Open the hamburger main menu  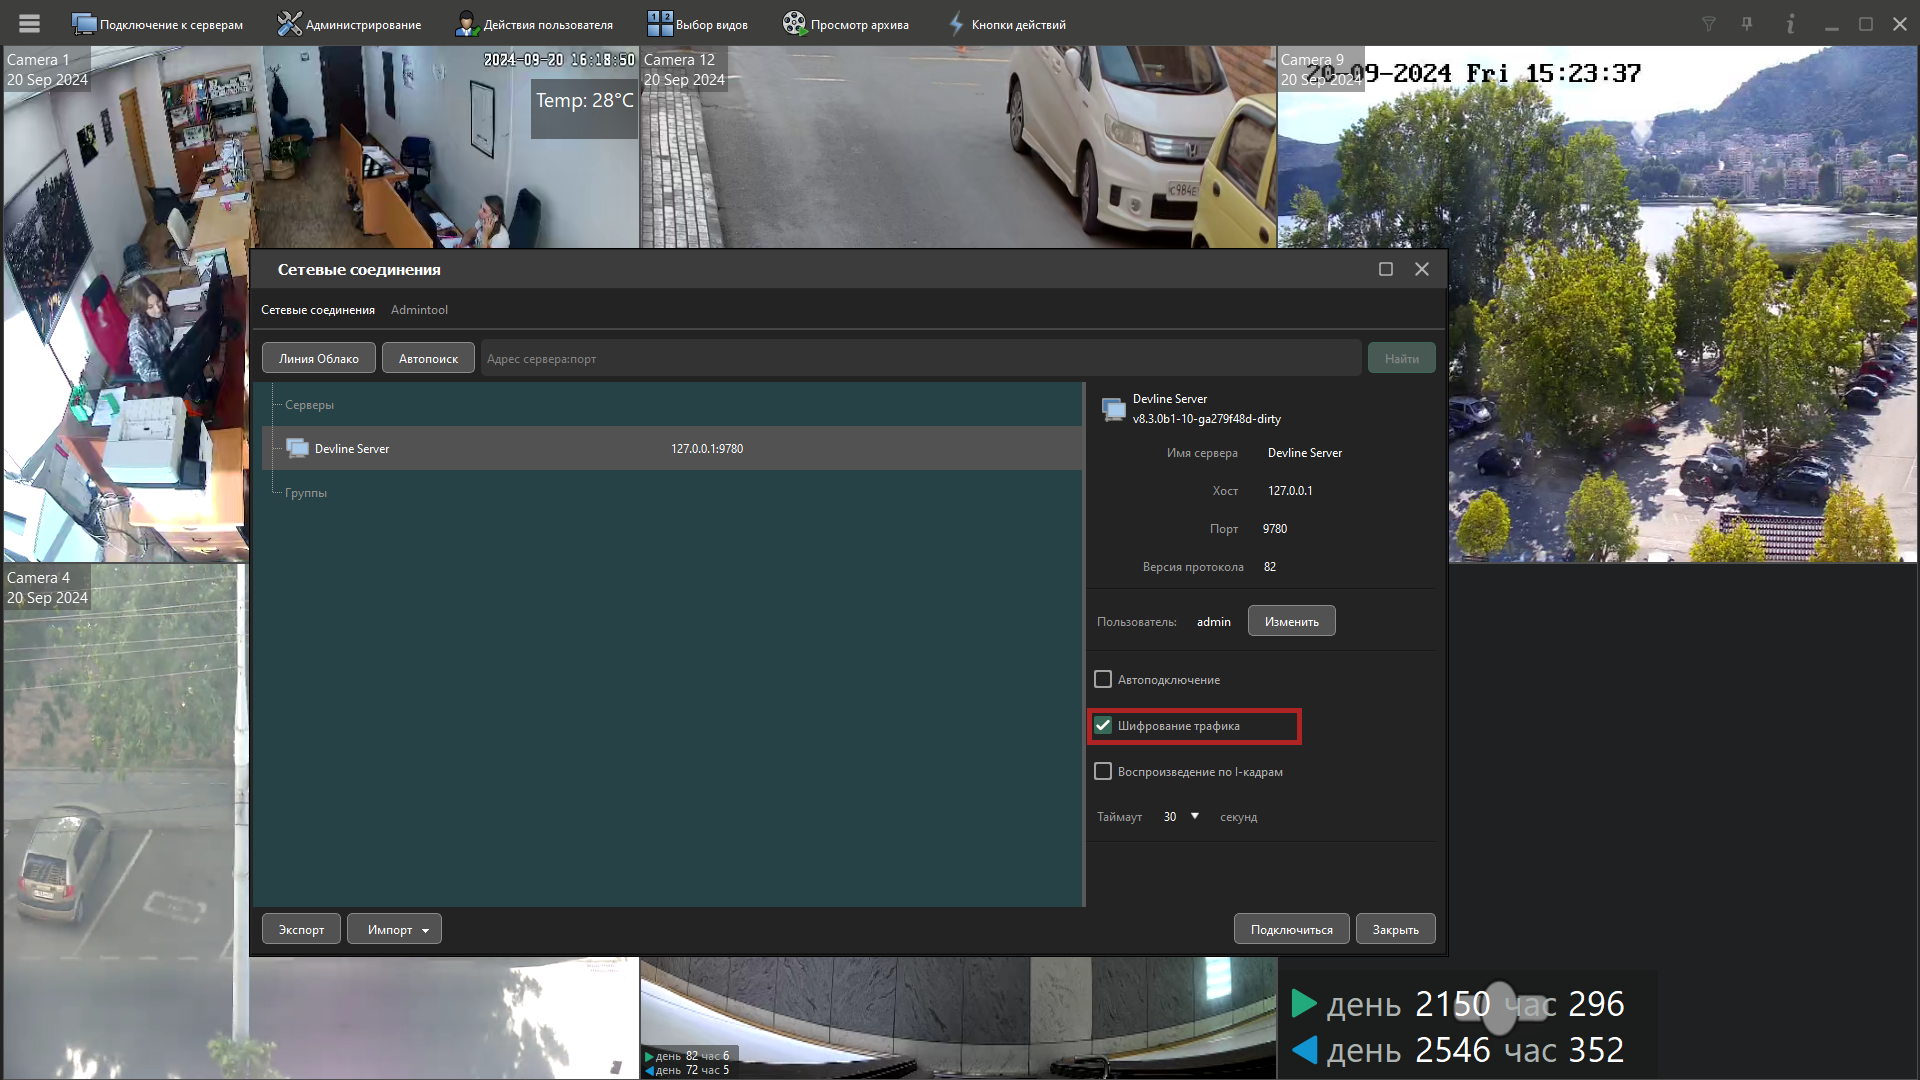tap(29, 23)
